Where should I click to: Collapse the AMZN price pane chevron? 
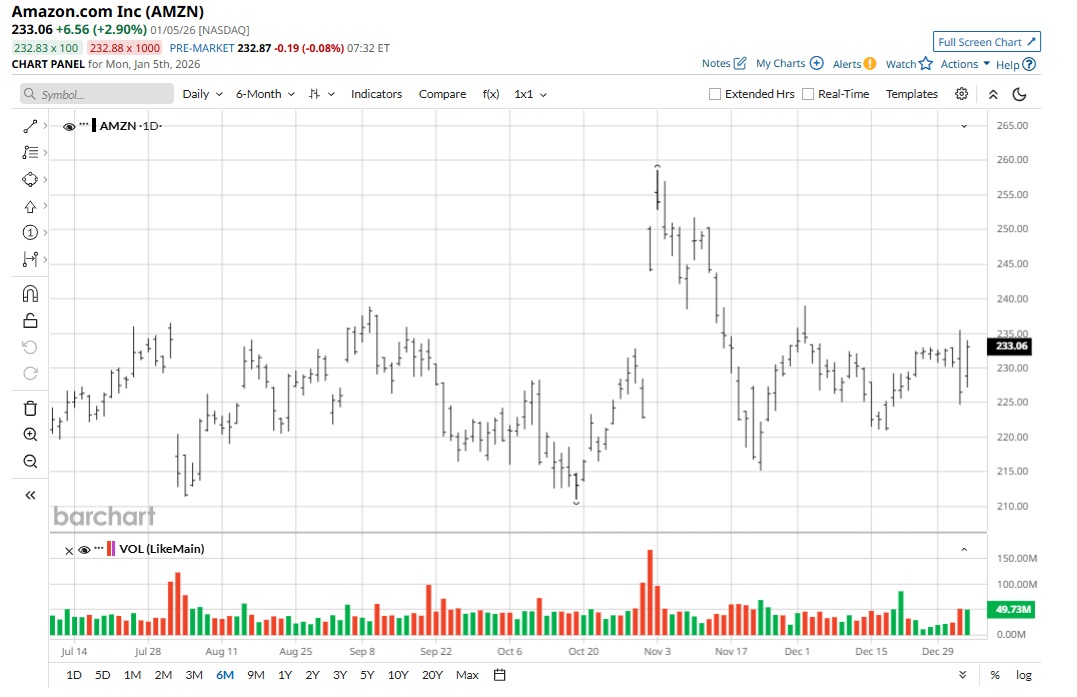coord(964,126)
